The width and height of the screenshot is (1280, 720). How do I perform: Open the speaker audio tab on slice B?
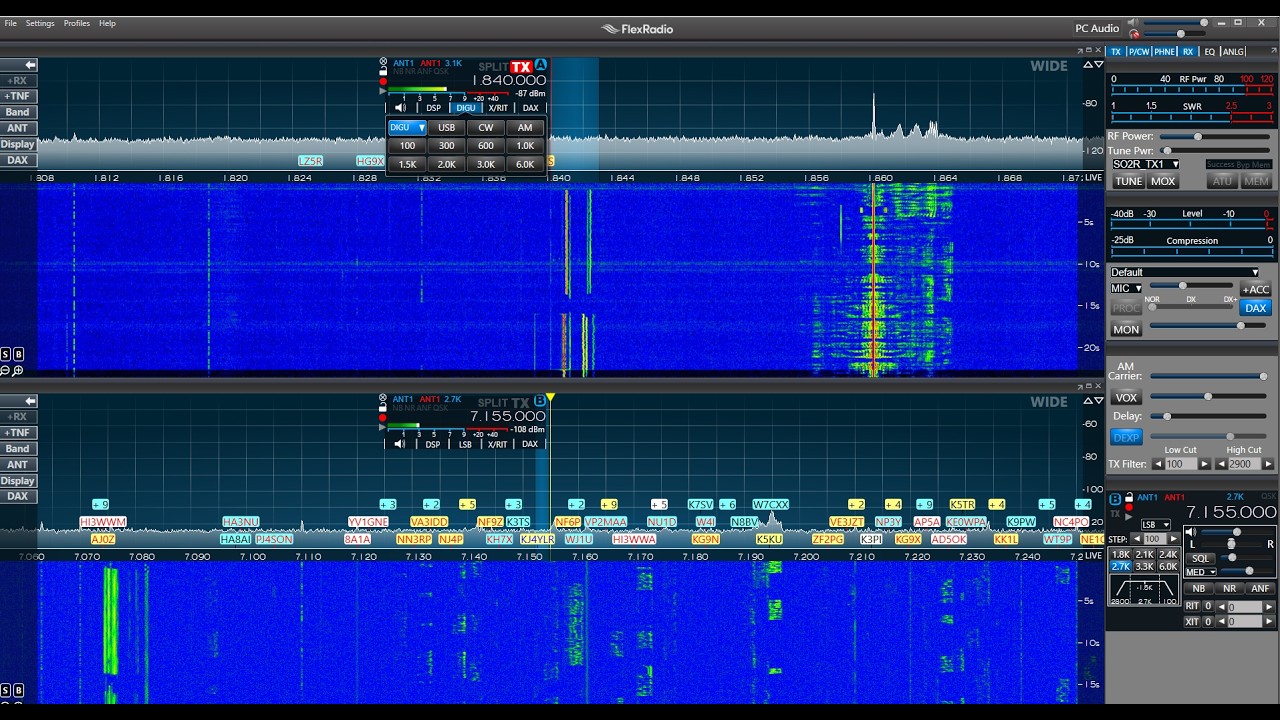click(x=400, y=444)
